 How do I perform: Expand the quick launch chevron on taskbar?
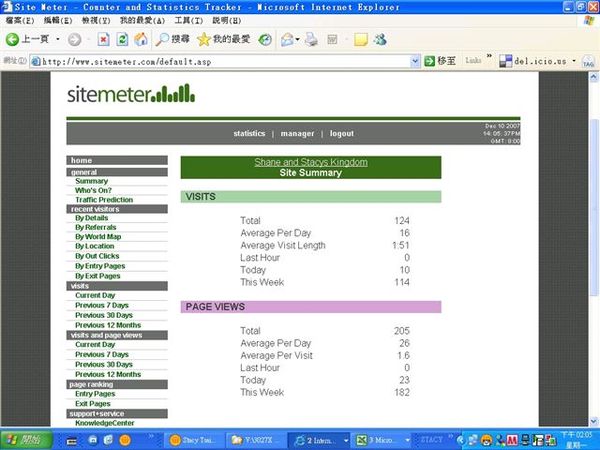[x=151, y=435]
